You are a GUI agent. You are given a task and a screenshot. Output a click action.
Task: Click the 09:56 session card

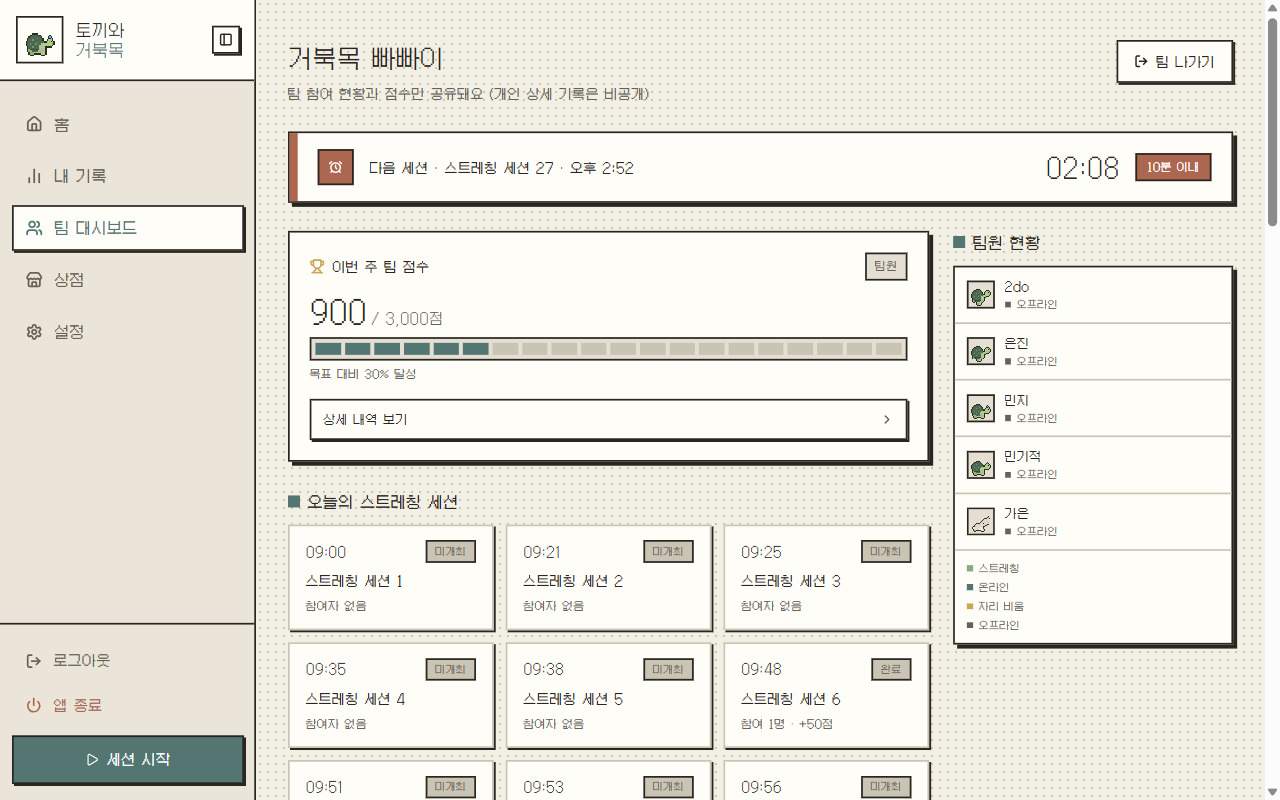click(x=827, y=780)
